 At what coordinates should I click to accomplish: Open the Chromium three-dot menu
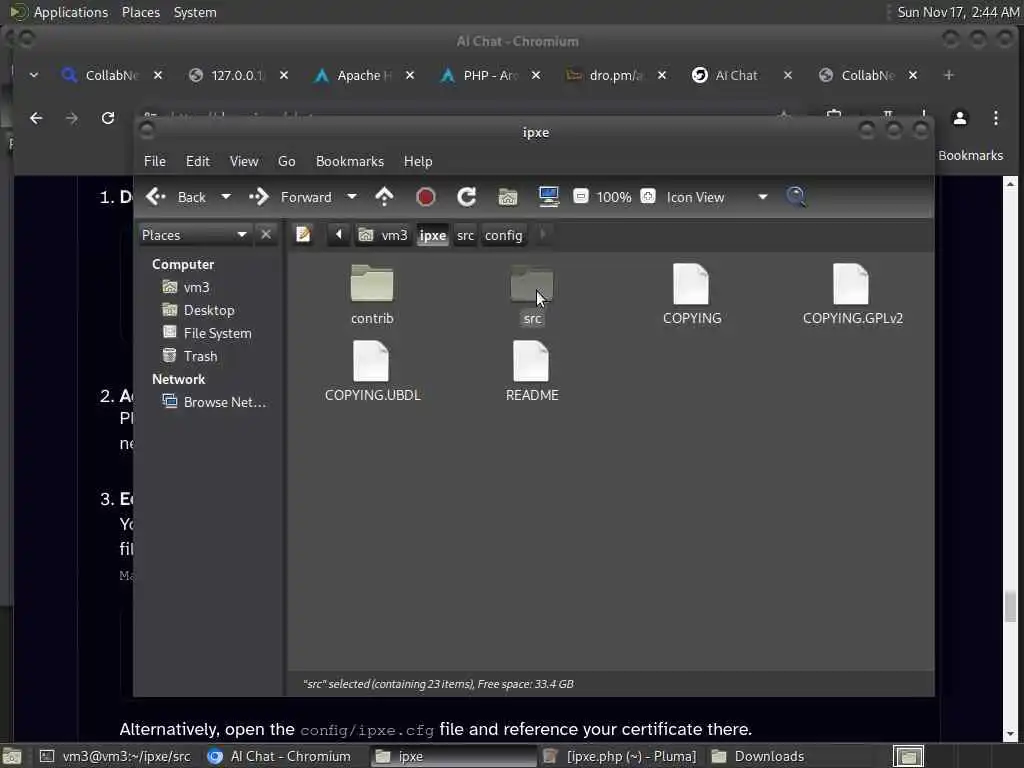tap(995, 118)
